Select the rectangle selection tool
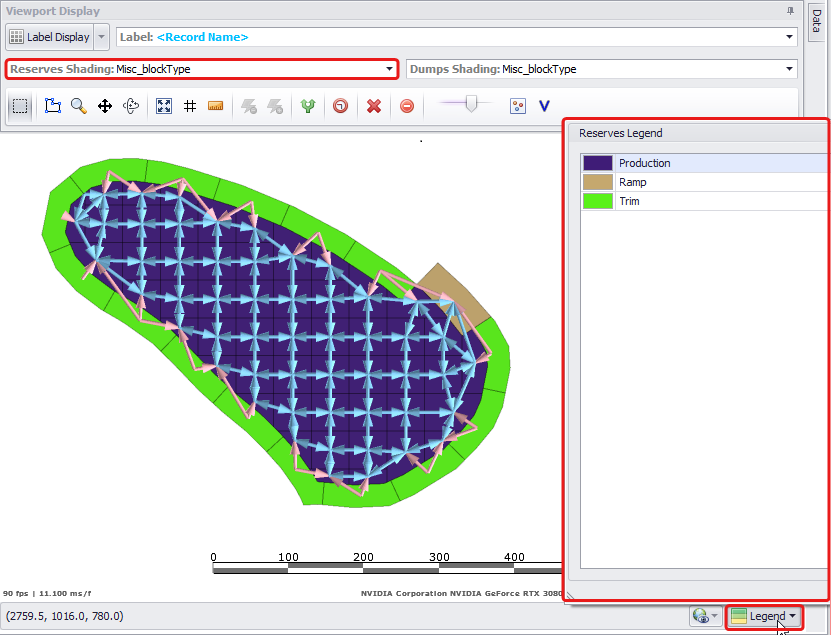This screenshot has width=831, height=635. [x=20, y=106]
